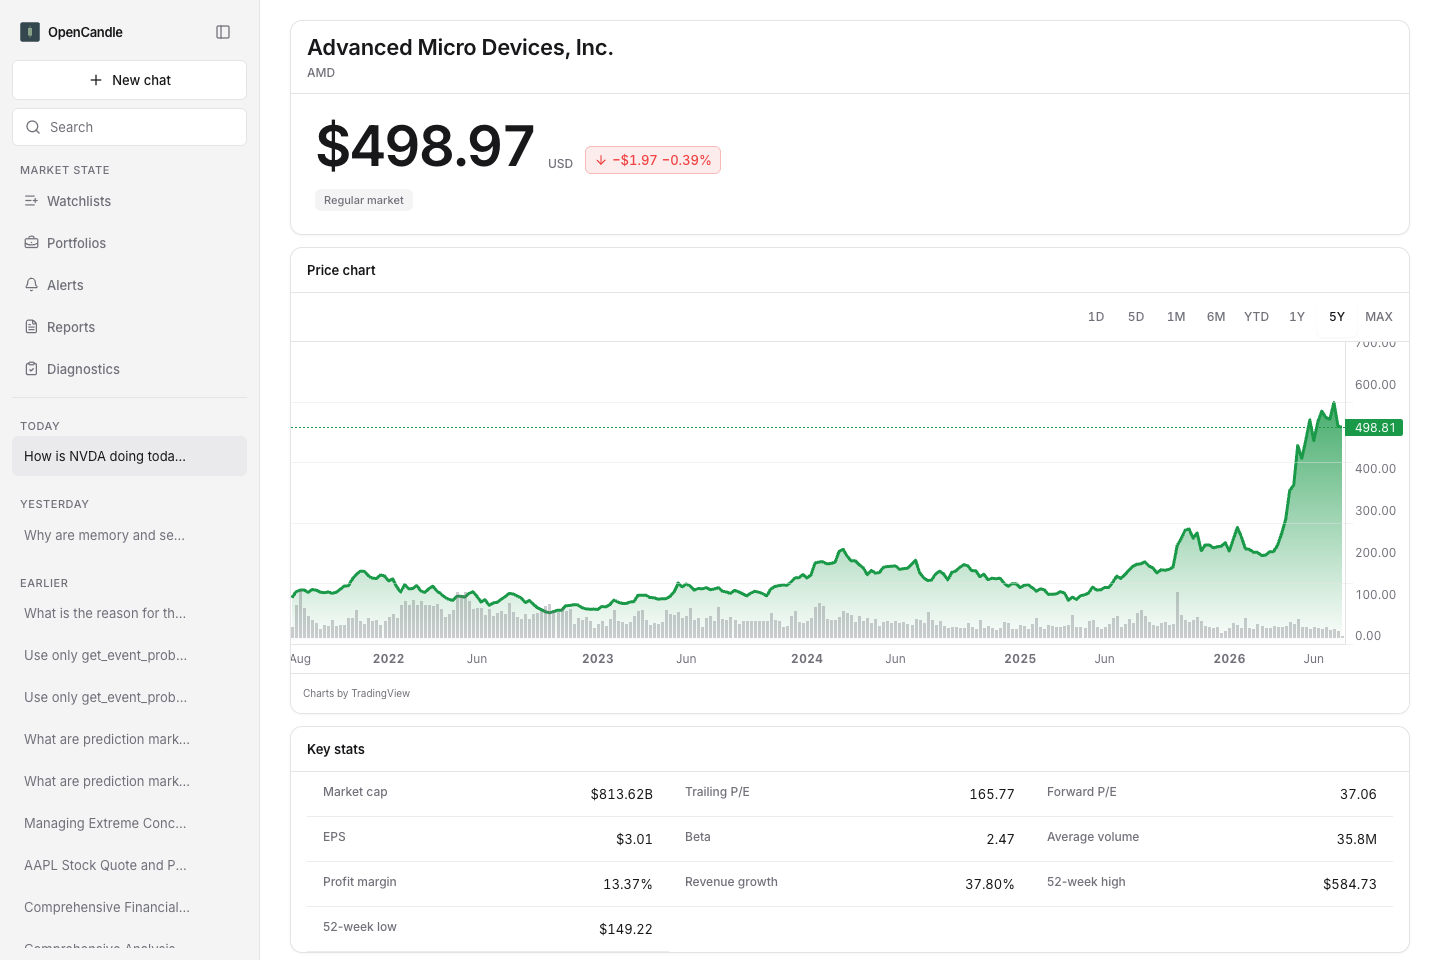The image size is (1440, 960).
Task: Click the red down-arrow price change icon
Action: click(601, 160)
